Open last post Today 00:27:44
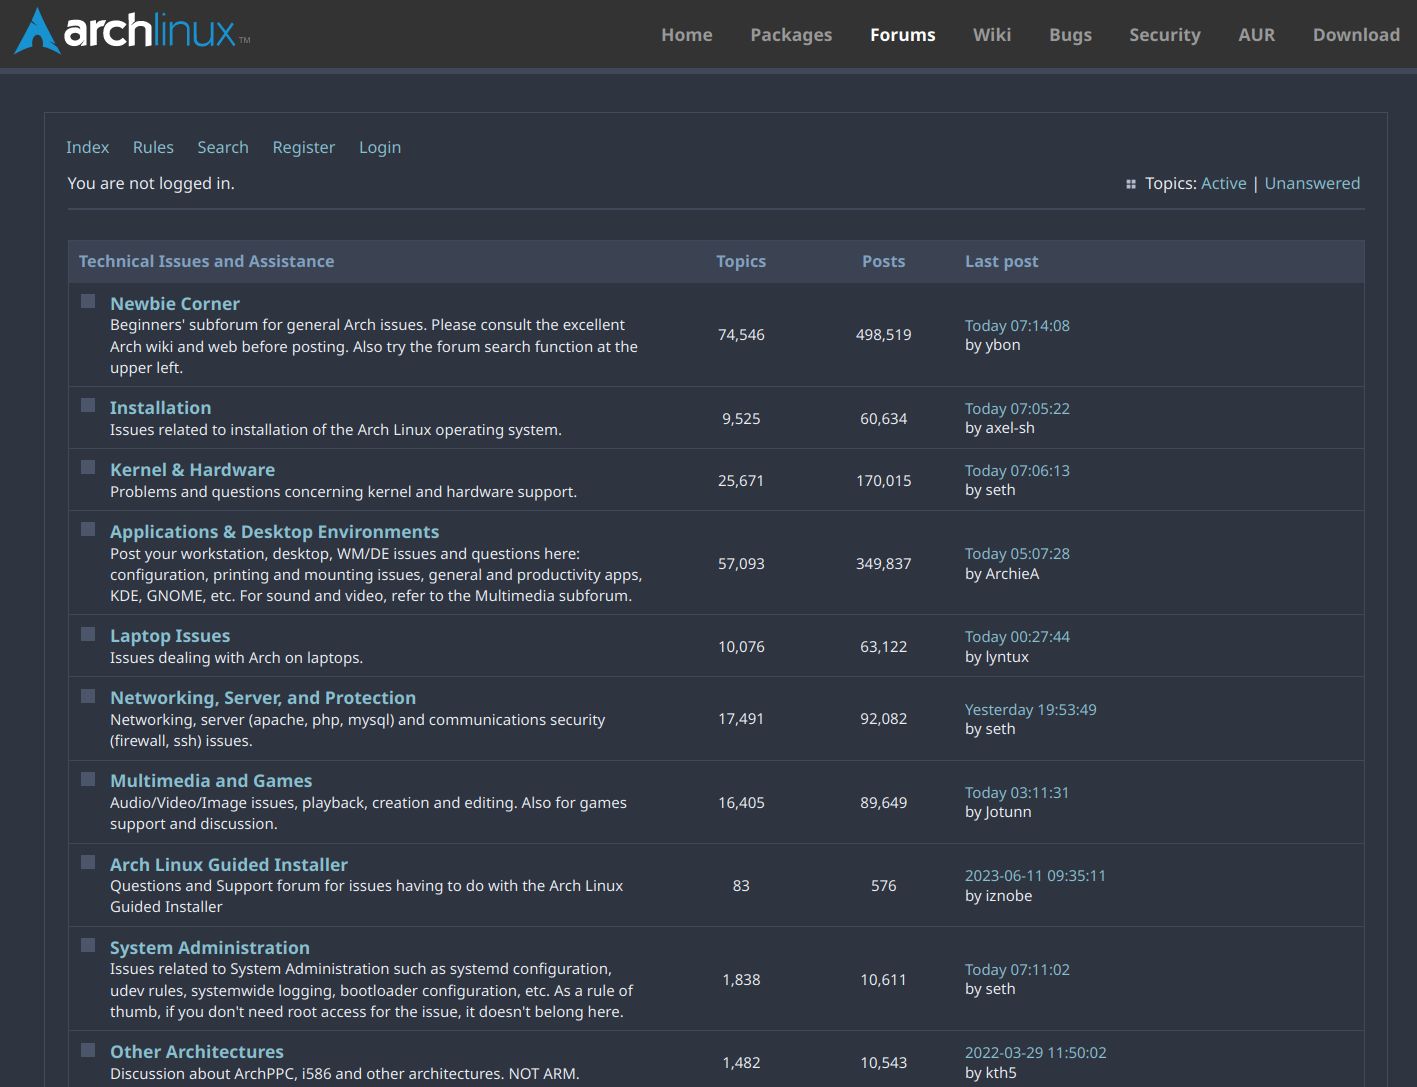1417x1087 pixels. (1017, 636)
